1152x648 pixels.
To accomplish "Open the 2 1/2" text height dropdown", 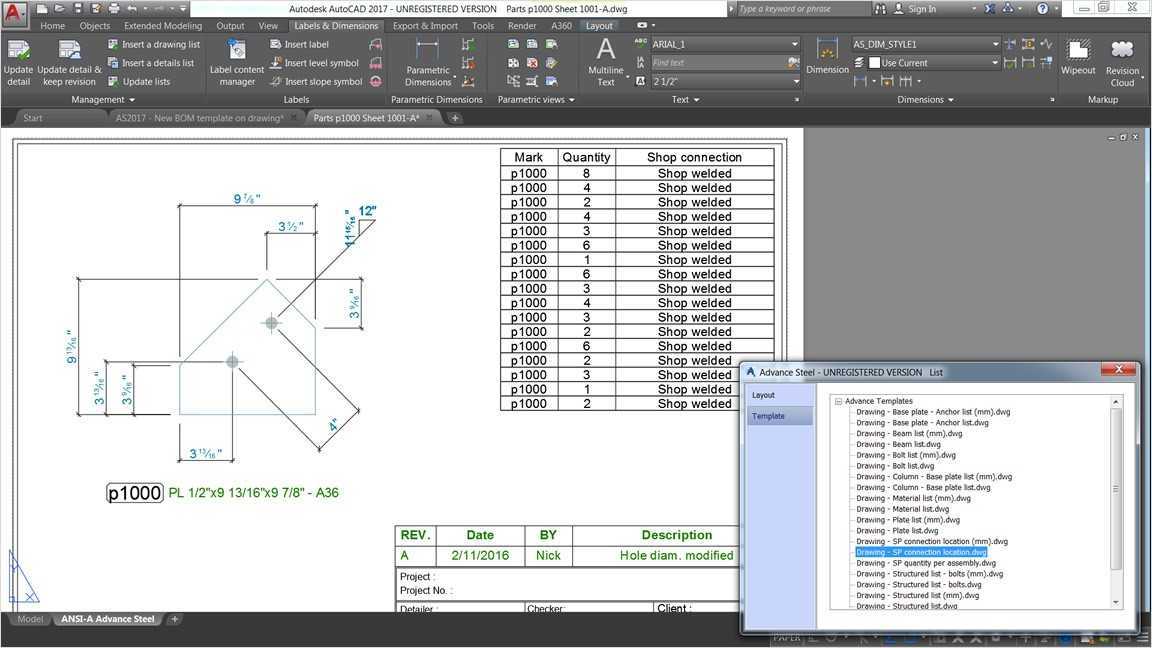I will [796, 82].
